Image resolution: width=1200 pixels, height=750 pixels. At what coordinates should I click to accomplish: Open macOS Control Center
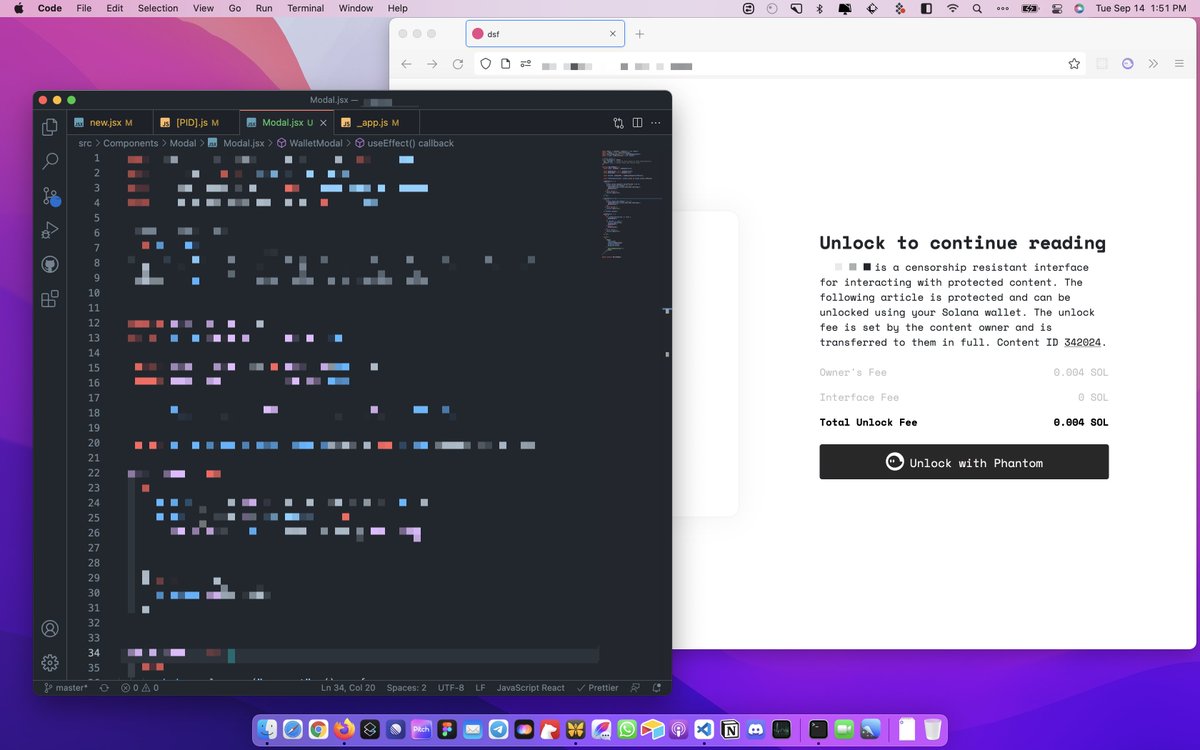[x=1057, y=8]
